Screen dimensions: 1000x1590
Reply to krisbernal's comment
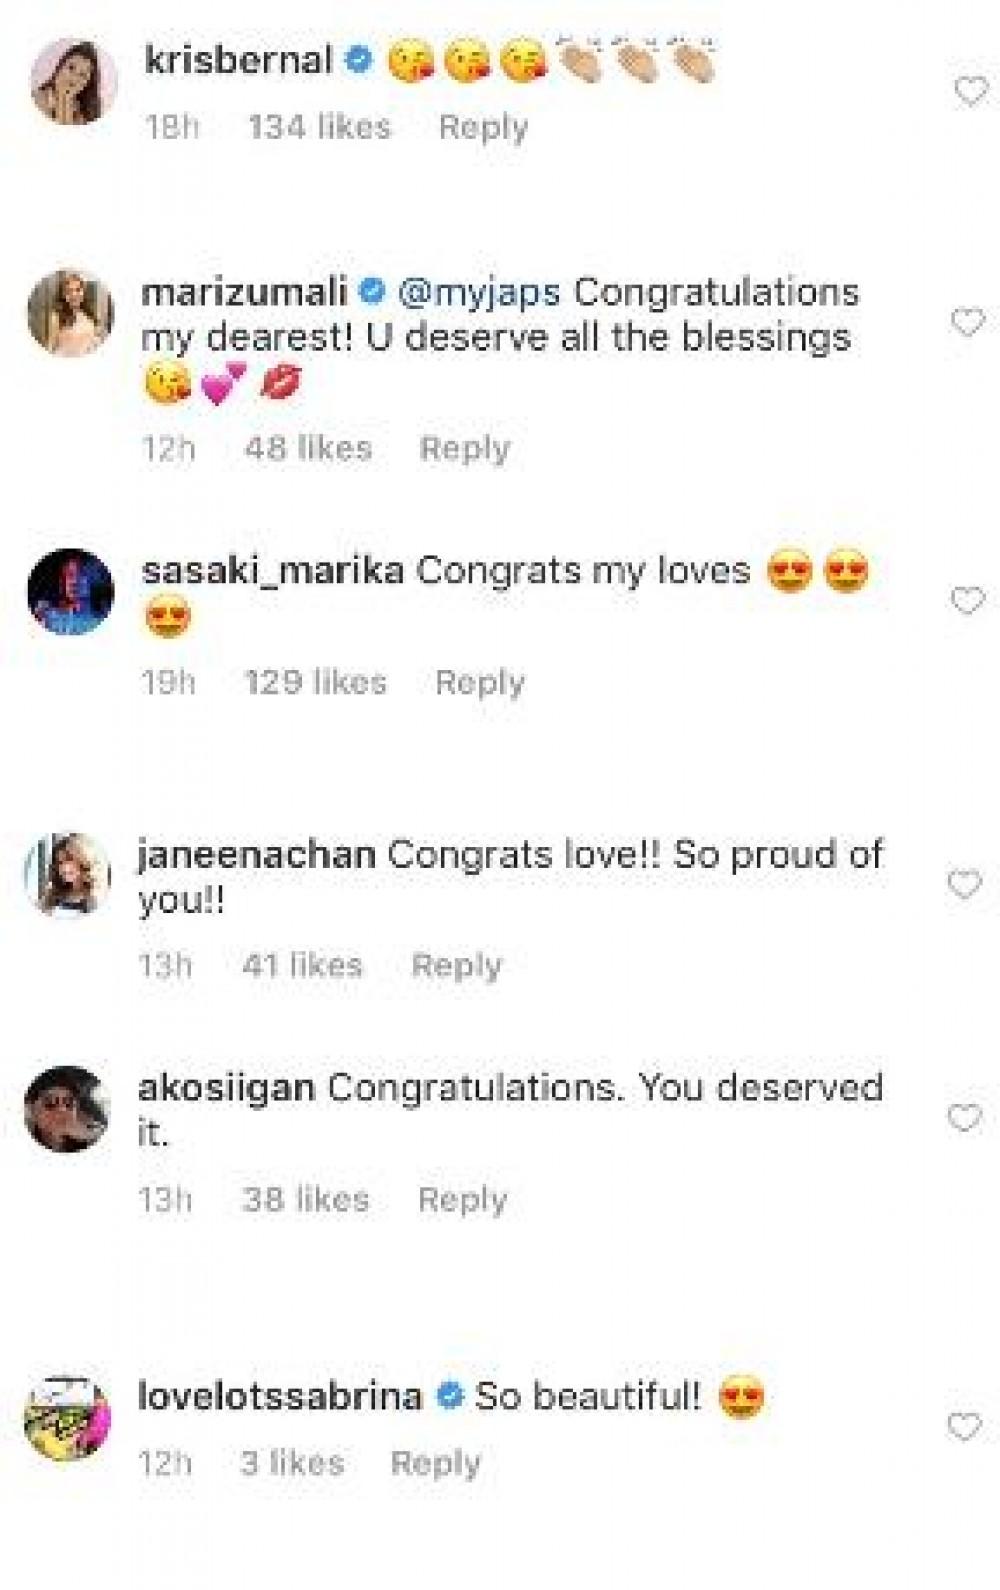(x=483, y=127)
